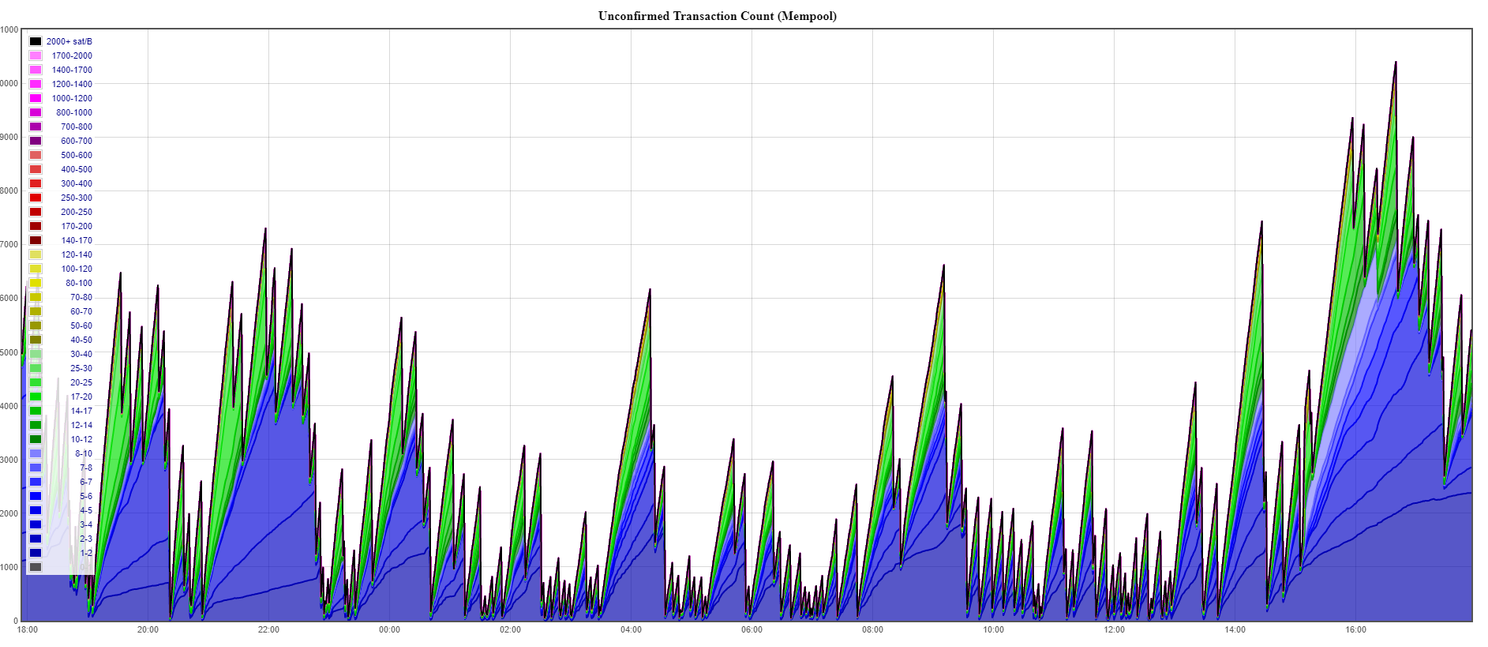Screen dimensions: 1488x647
Task: Click the dark green 10-12 legend swatch
Action: [35, 439]
